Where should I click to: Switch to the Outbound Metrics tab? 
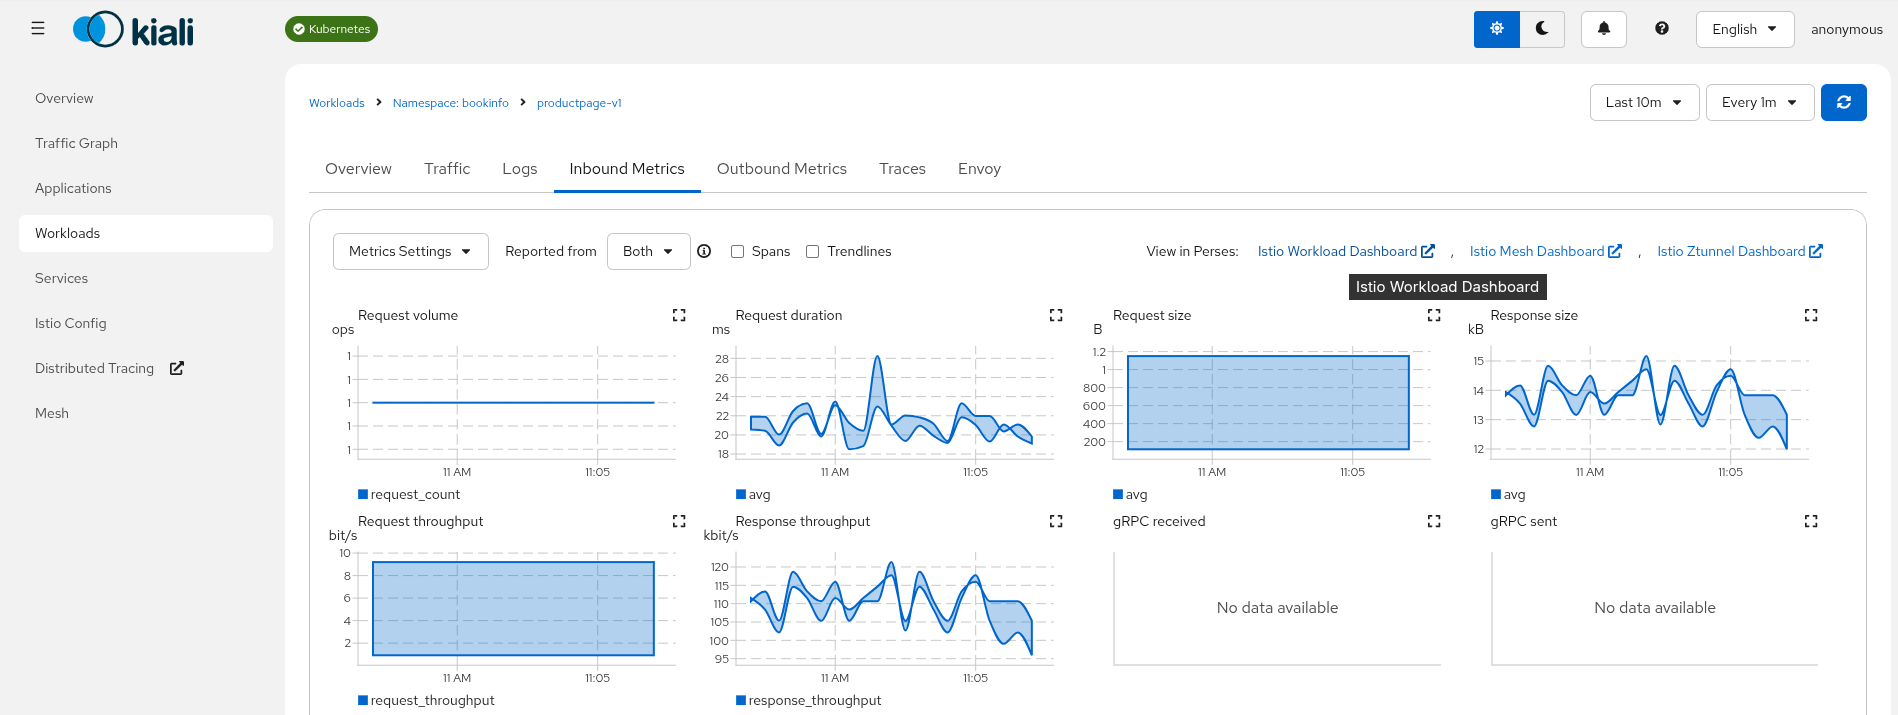(781, 169)
